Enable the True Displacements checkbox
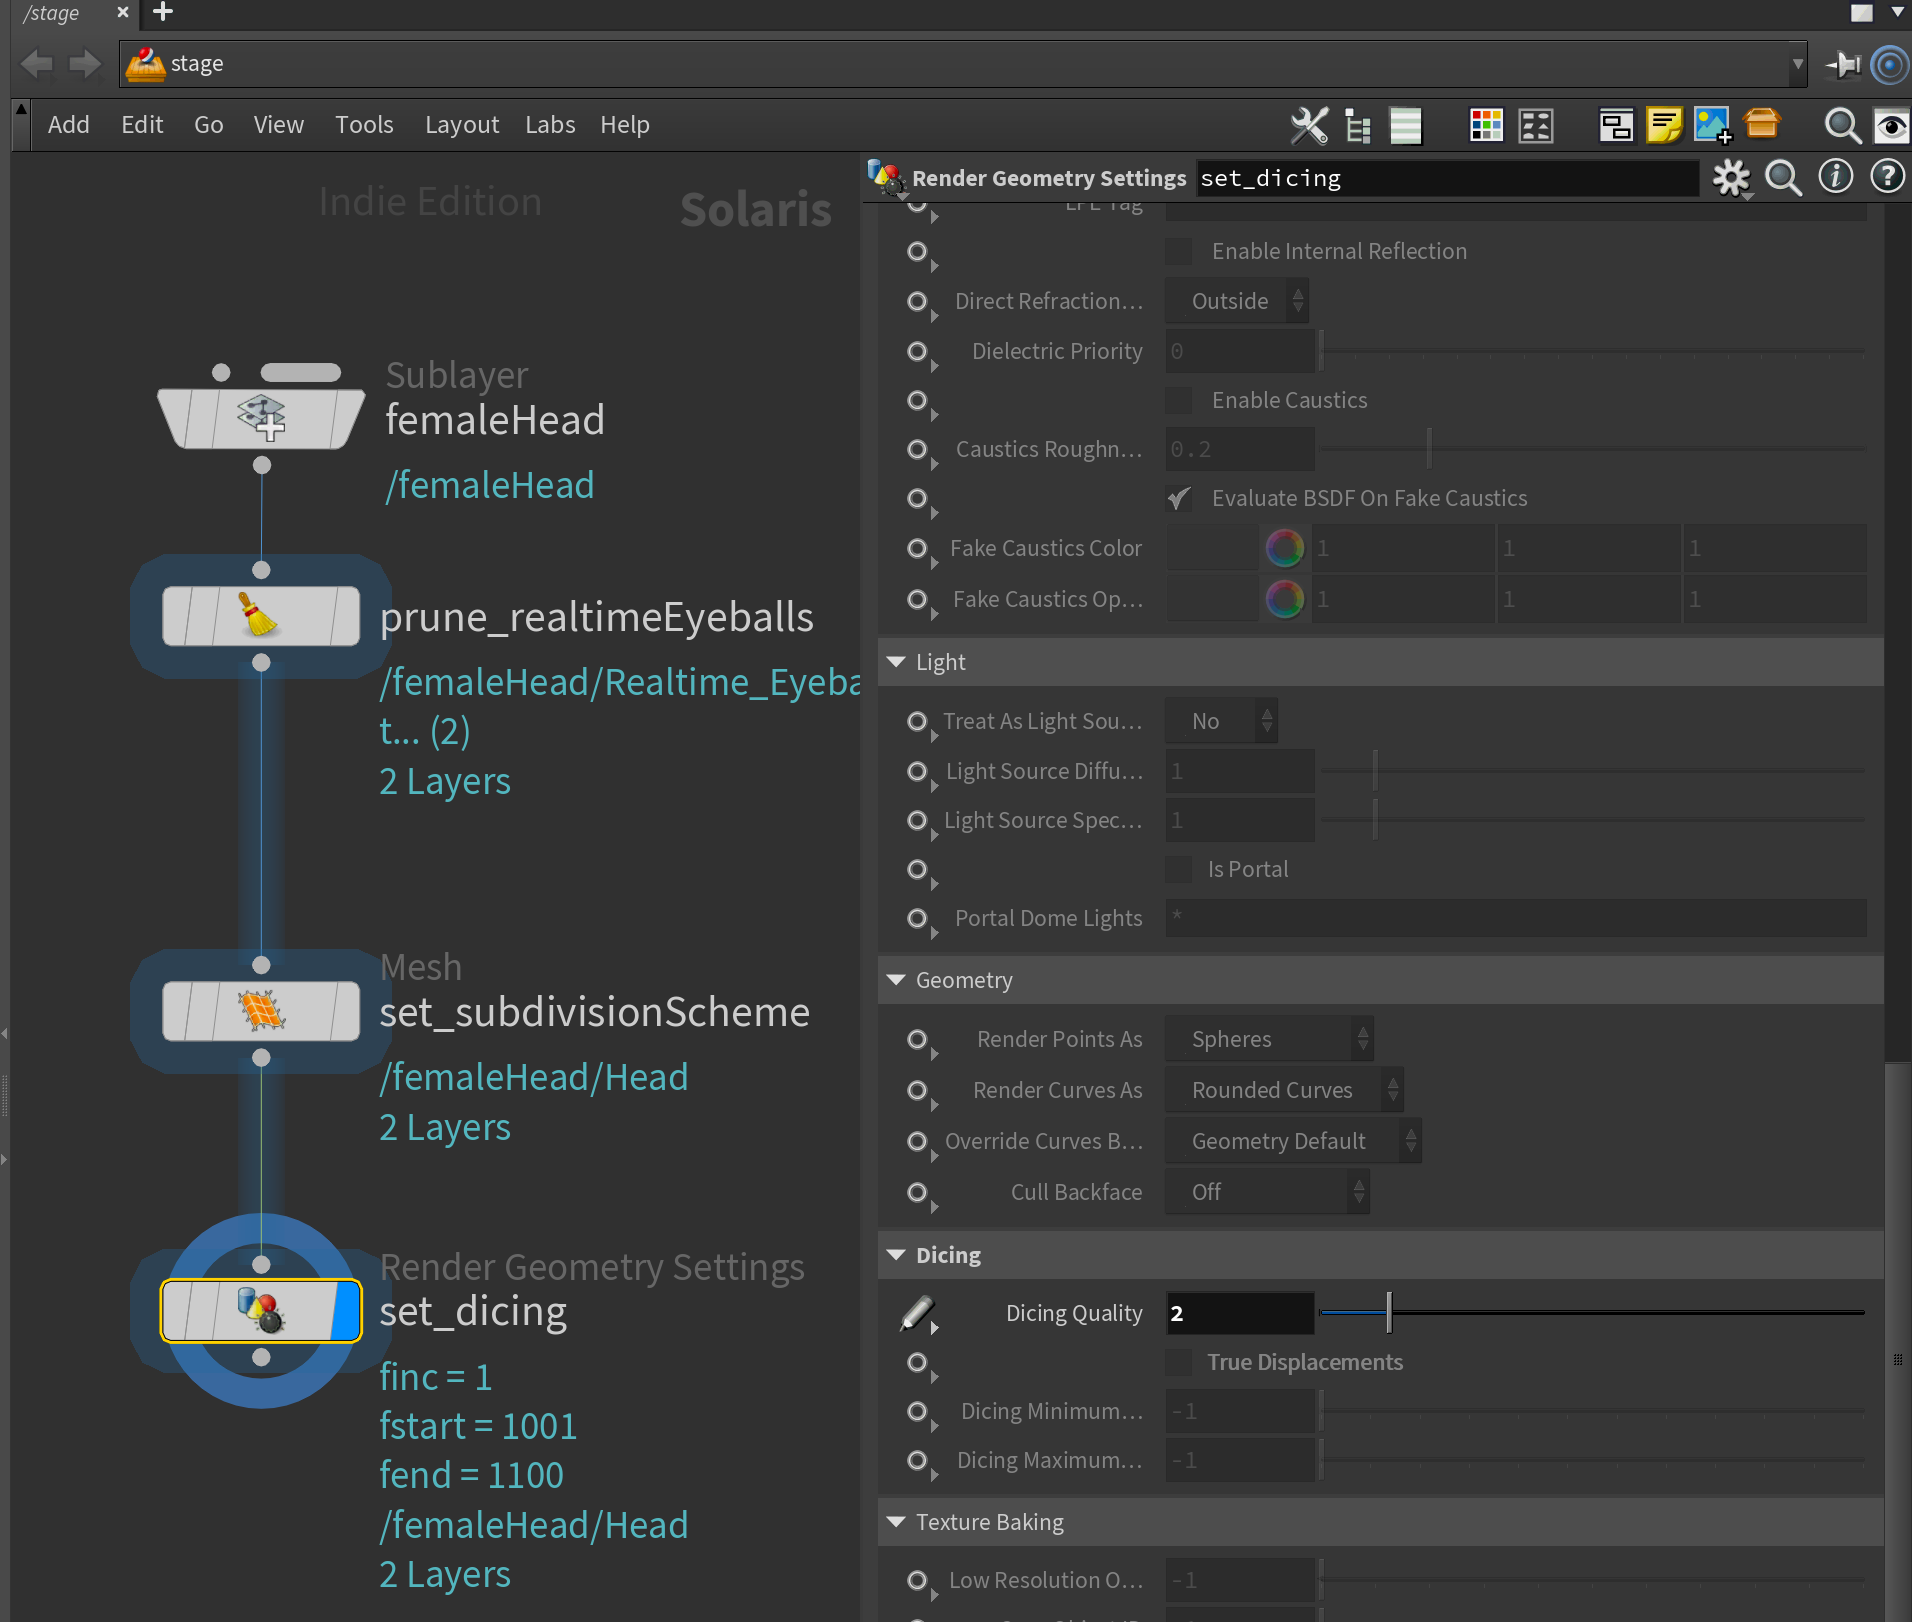The image size is (1912, 1622). (1180, 1362)
